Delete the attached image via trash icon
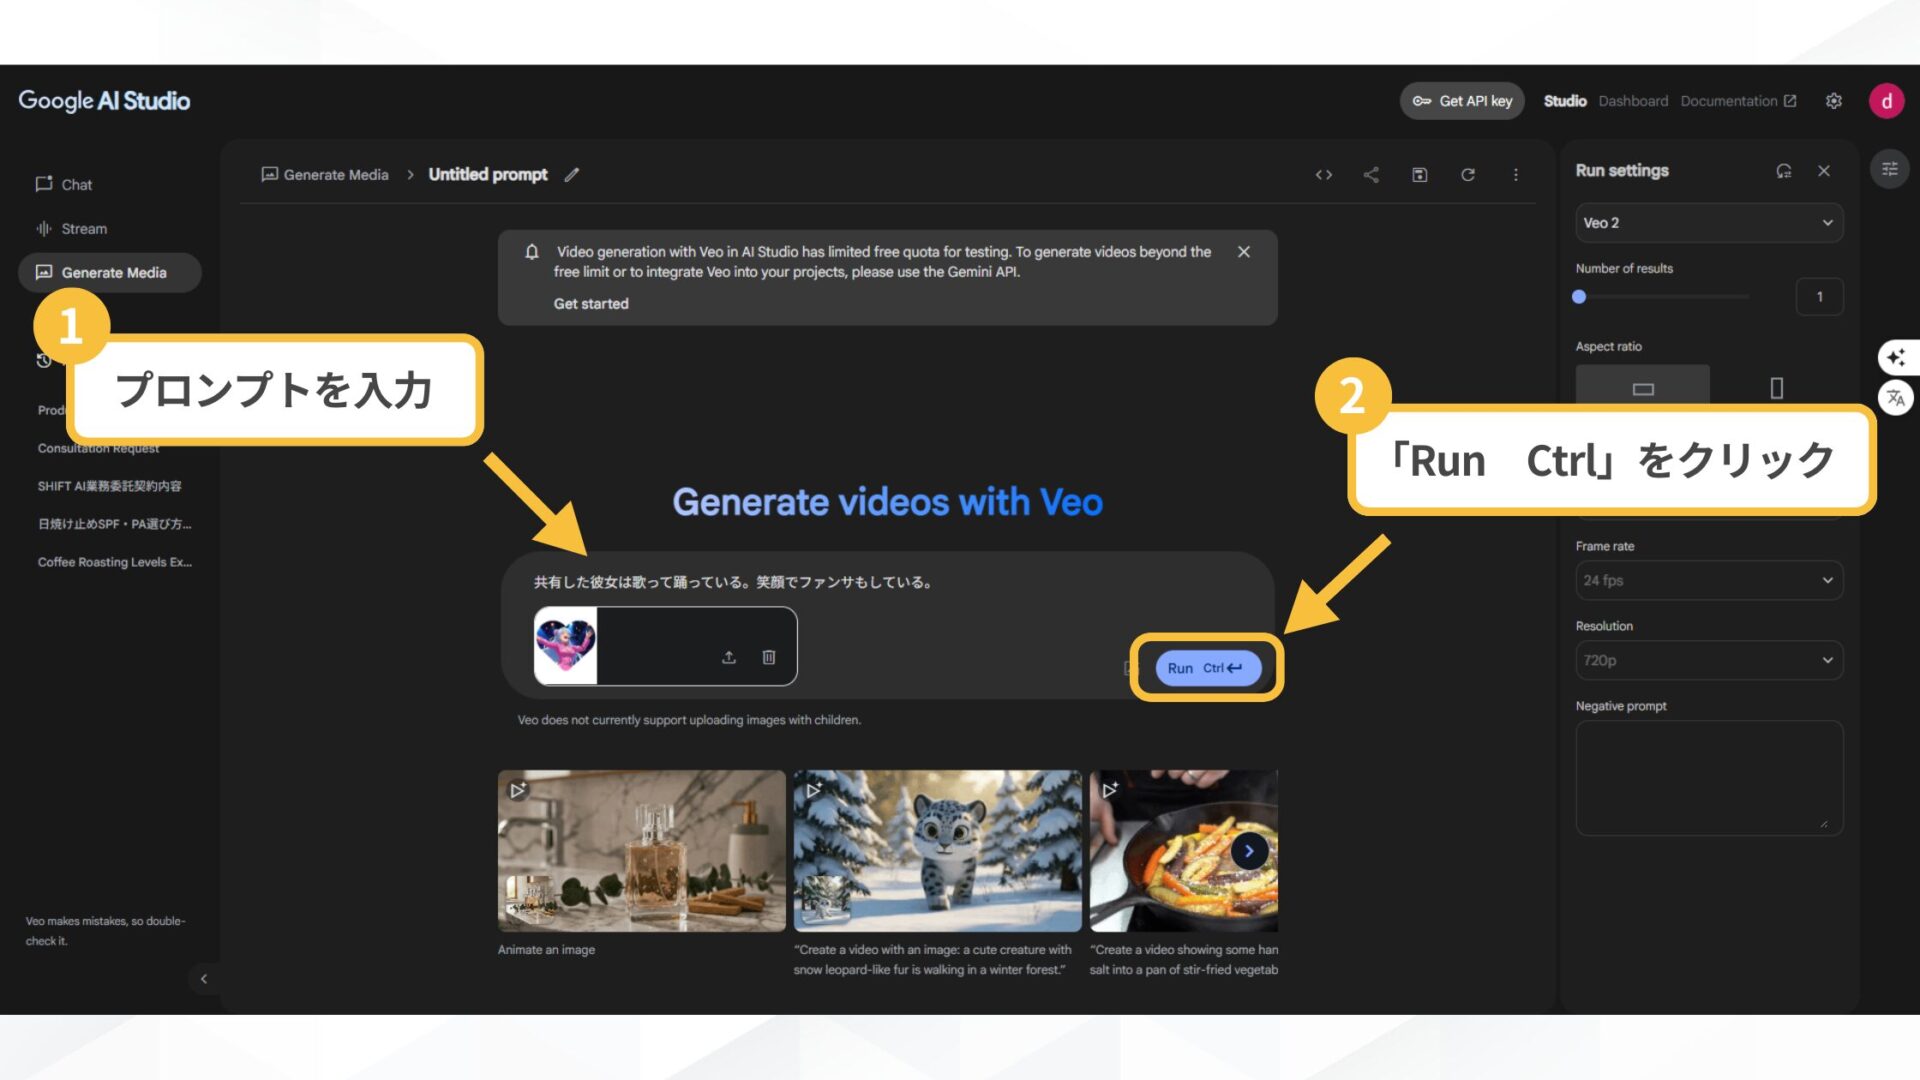This screenshot has height=1080, width=1920. click(769, 657)
